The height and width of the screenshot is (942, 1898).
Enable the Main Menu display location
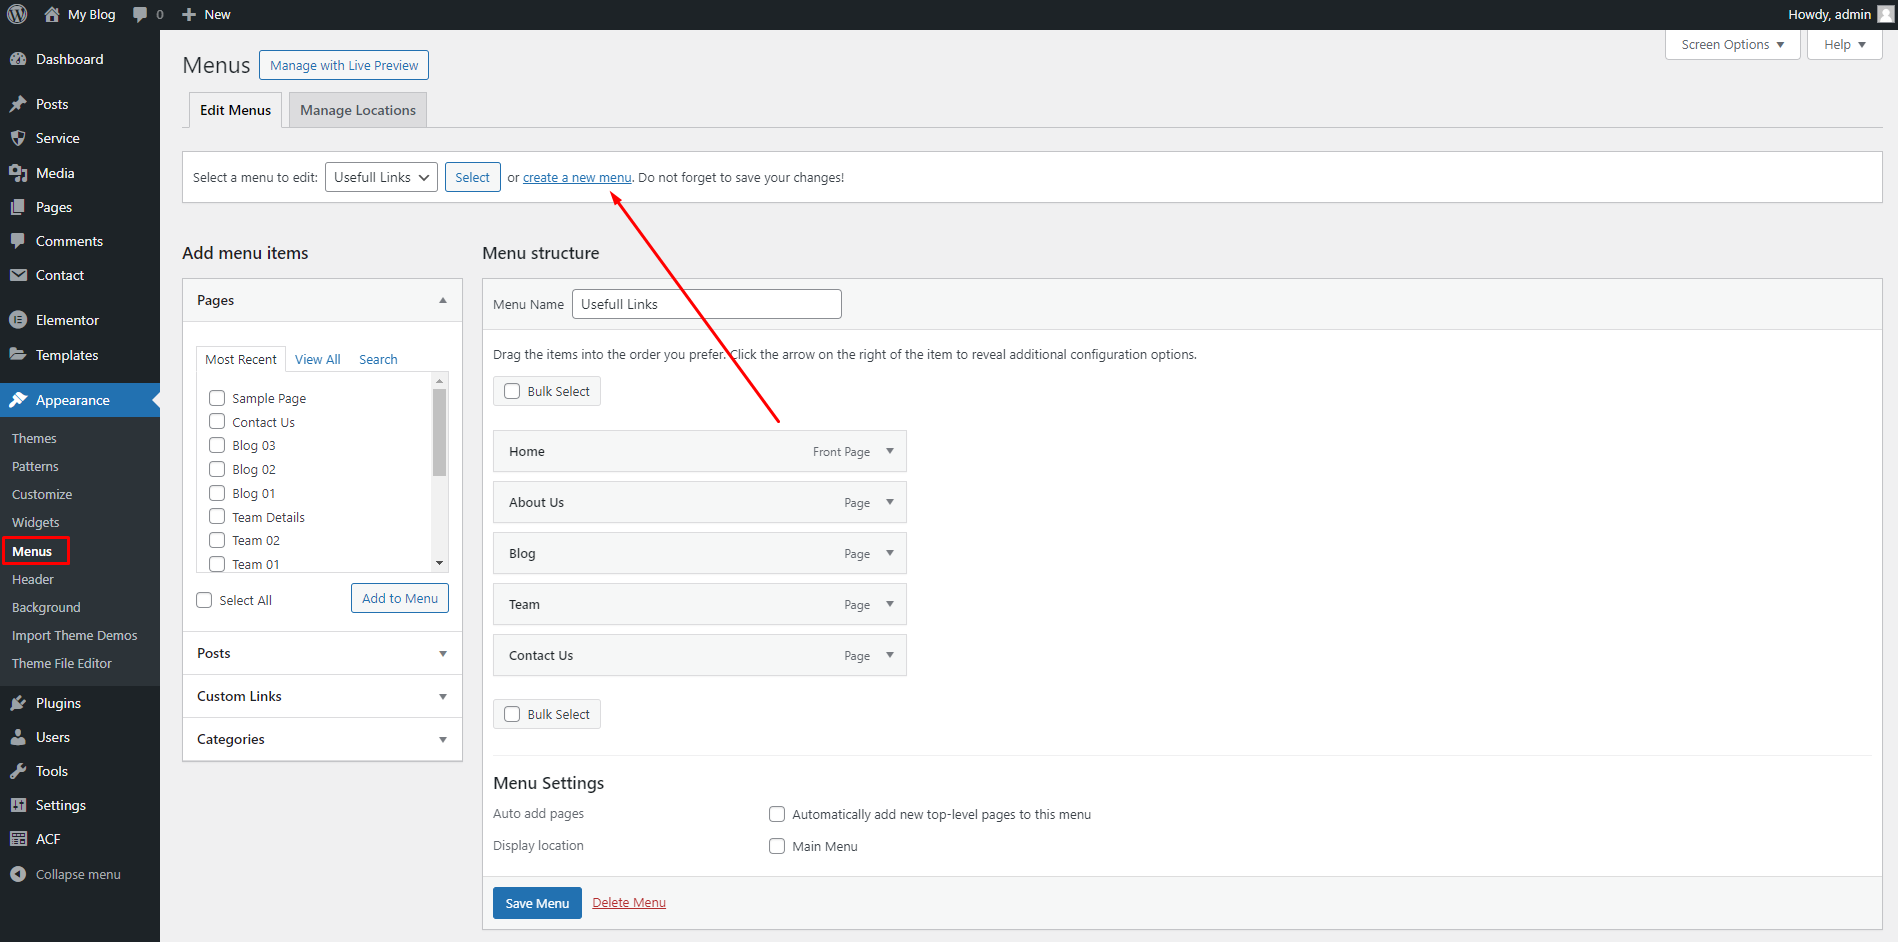(x=777, y=846)
